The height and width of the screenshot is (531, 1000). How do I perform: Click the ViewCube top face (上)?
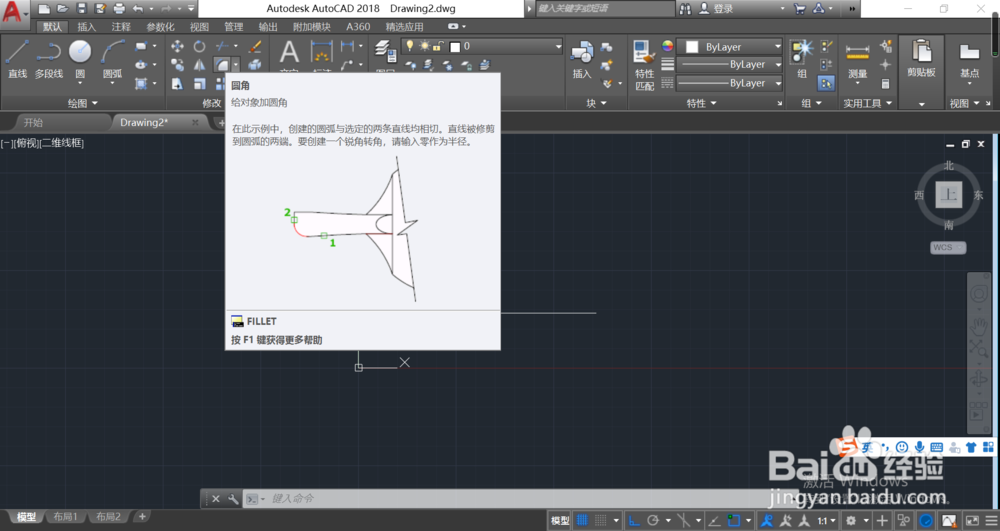(949, 194)
